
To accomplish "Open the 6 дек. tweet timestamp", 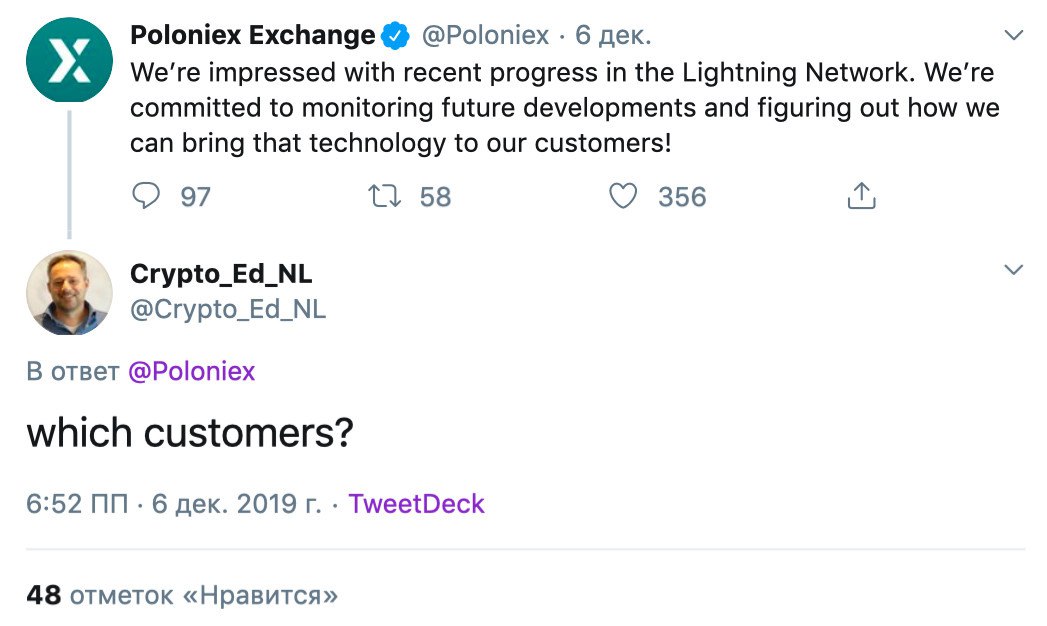I will (x=613, y=35).
